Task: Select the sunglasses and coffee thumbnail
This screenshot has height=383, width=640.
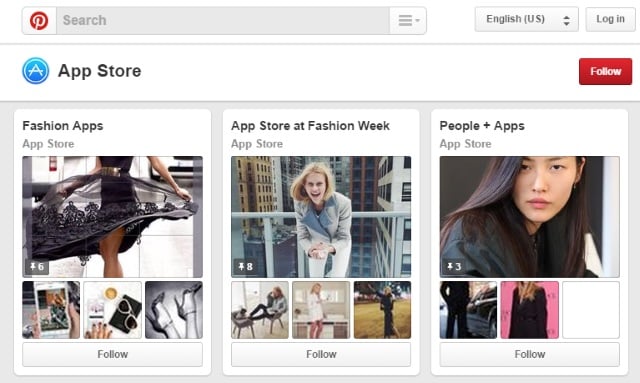Action: click(113, 310)
